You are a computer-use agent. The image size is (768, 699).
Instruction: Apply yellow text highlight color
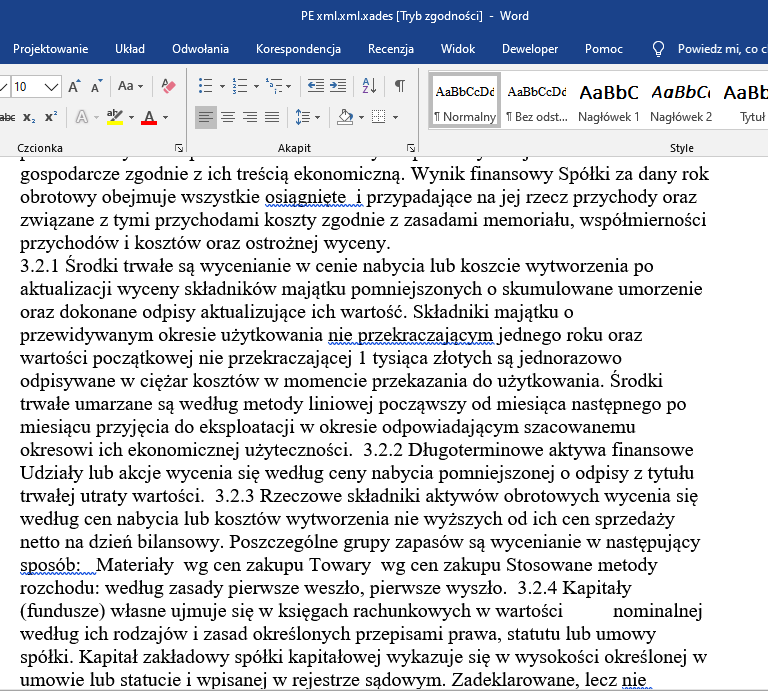click(115, 118)
